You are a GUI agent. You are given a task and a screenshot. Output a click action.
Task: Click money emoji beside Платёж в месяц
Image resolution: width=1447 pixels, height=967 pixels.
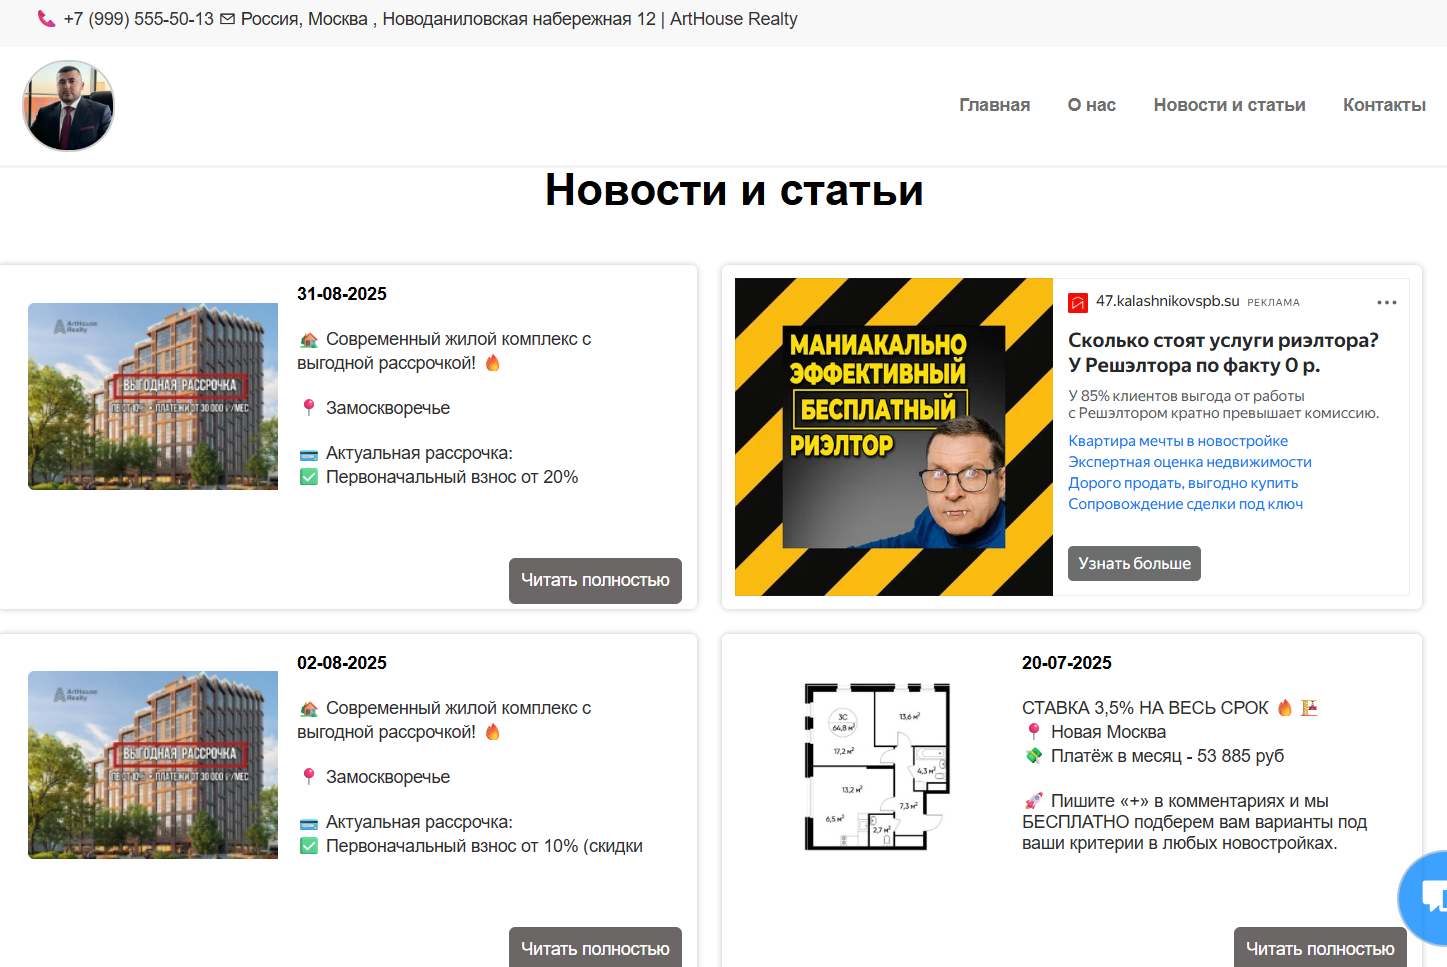click(1034, 756)
